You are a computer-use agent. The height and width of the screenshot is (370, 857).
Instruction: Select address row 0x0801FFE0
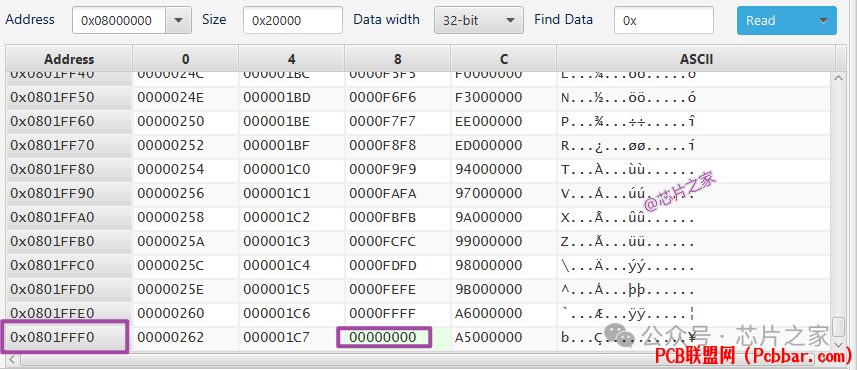pos(69,314)
